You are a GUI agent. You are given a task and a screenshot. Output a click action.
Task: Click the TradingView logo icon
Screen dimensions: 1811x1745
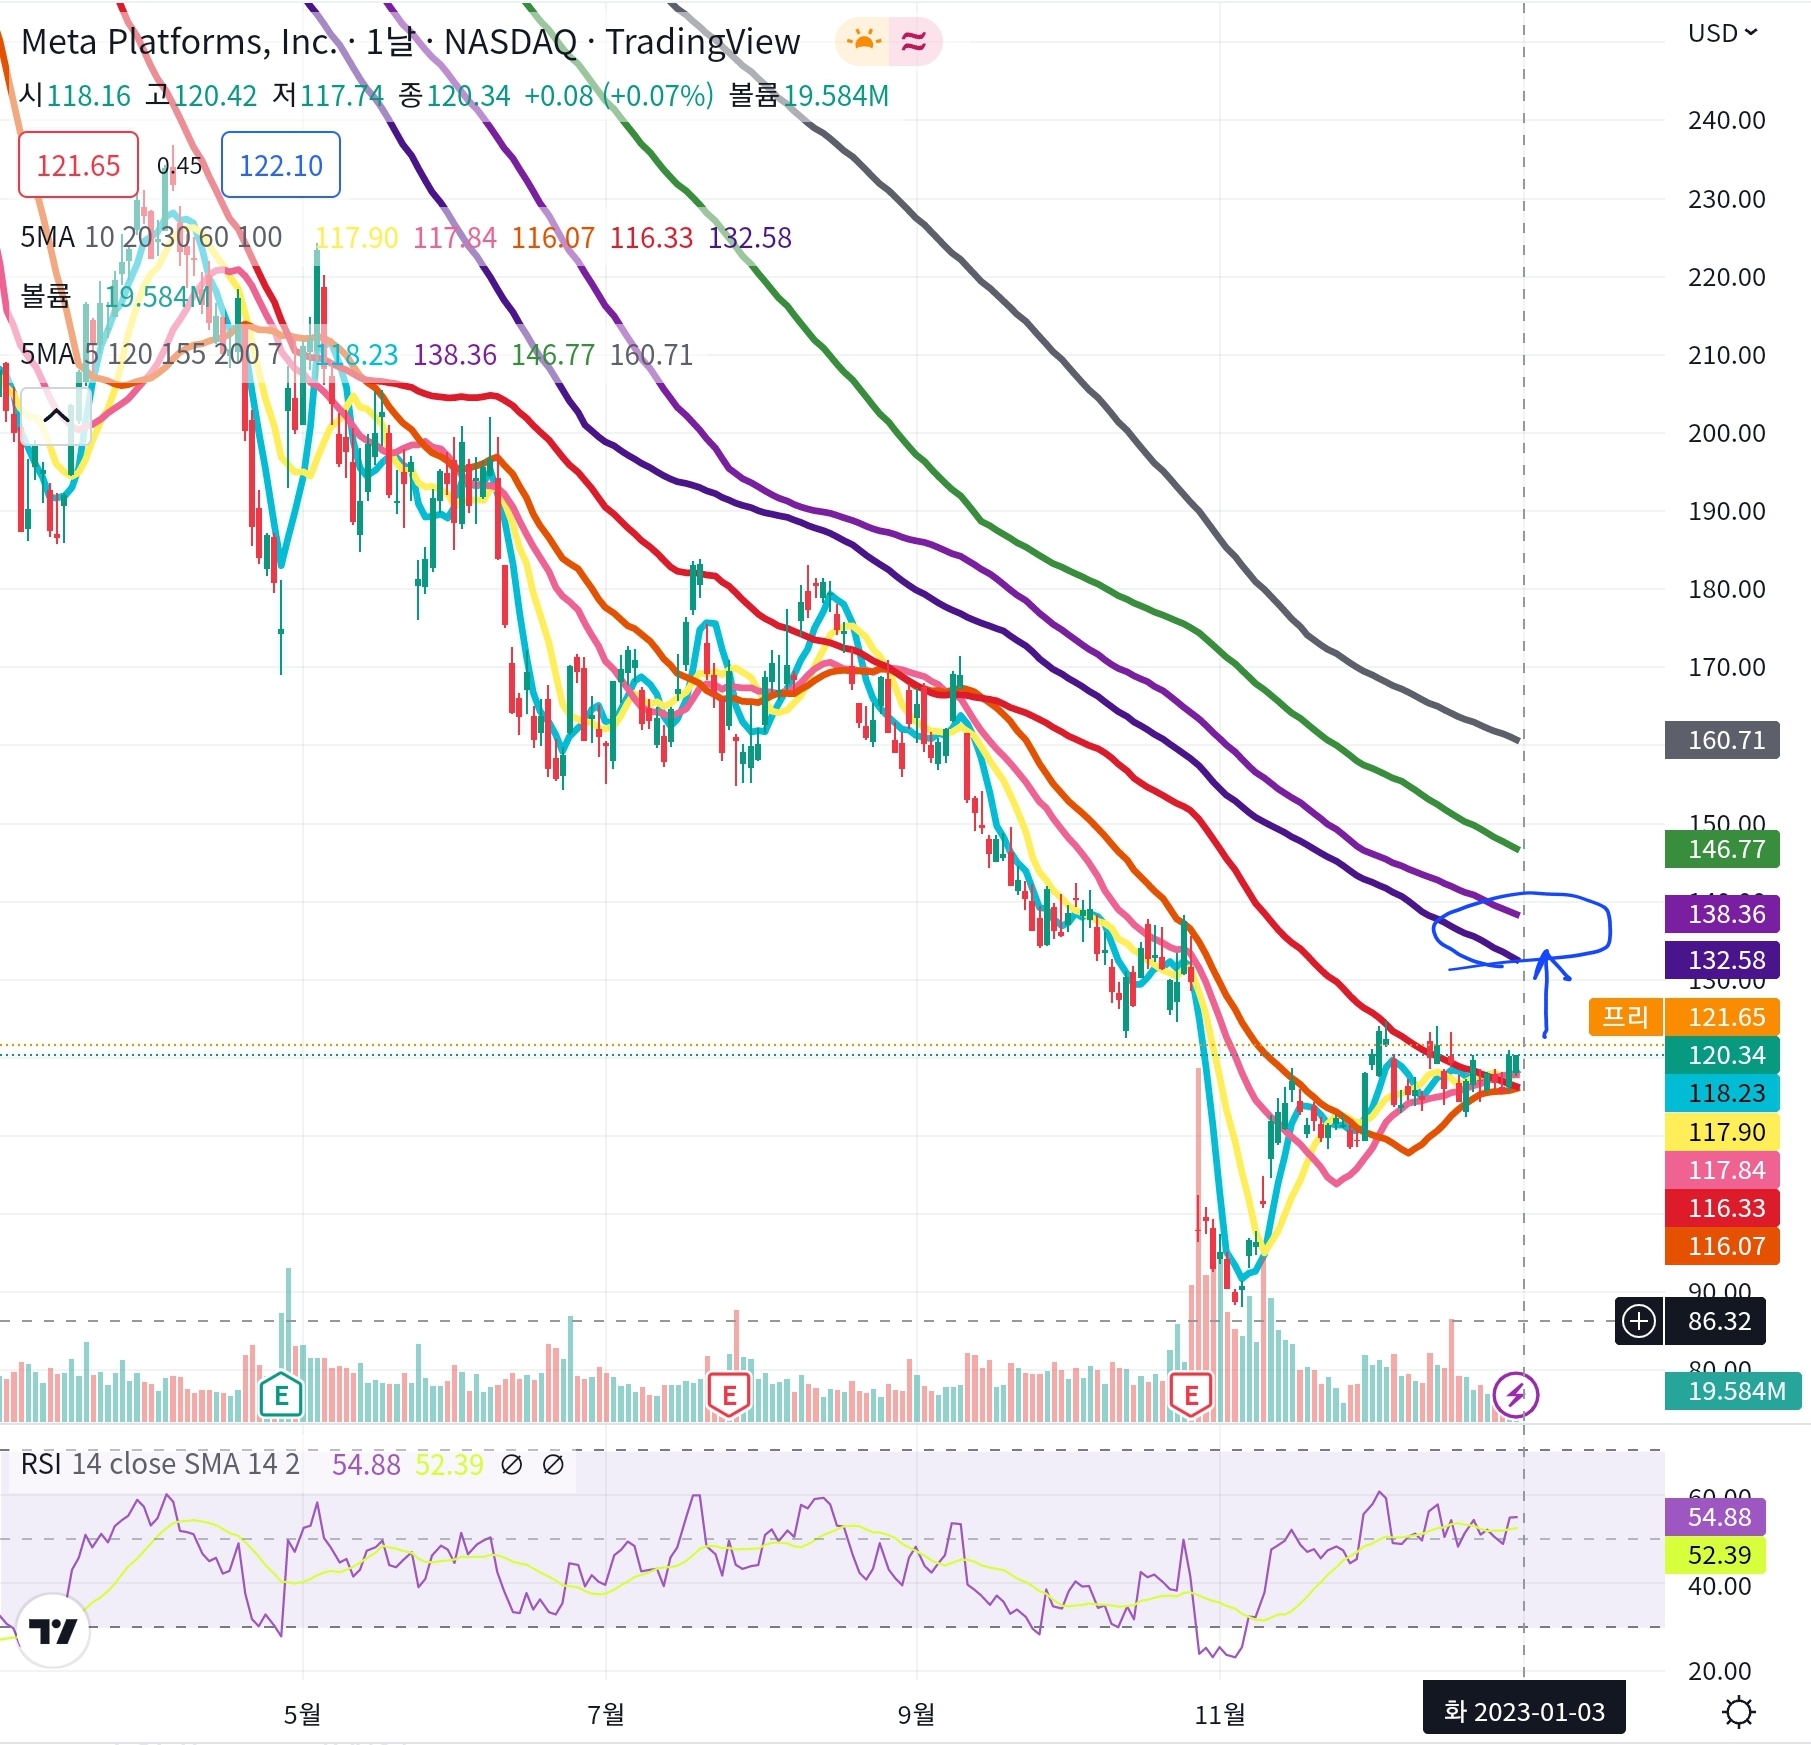click(53, 1632)
